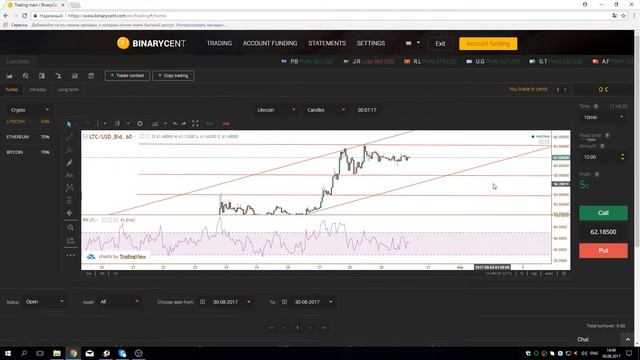Image resolution: width=640 pixels, height=360 pixels.
Task: Click the Trader contest button
Action: [127, 76]
